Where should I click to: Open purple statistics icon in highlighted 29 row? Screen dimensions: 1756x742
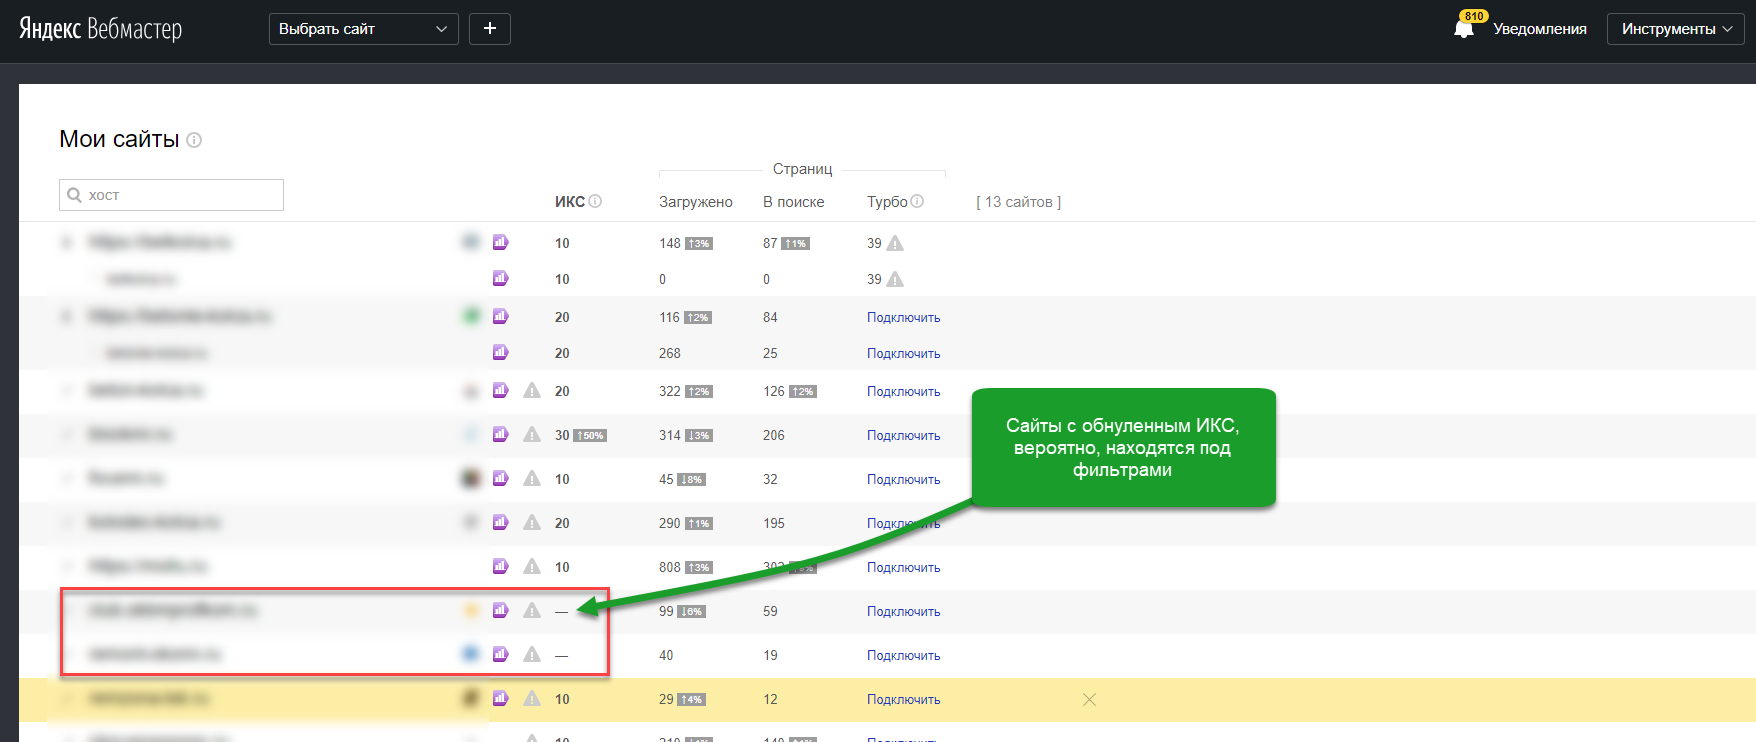500,698
